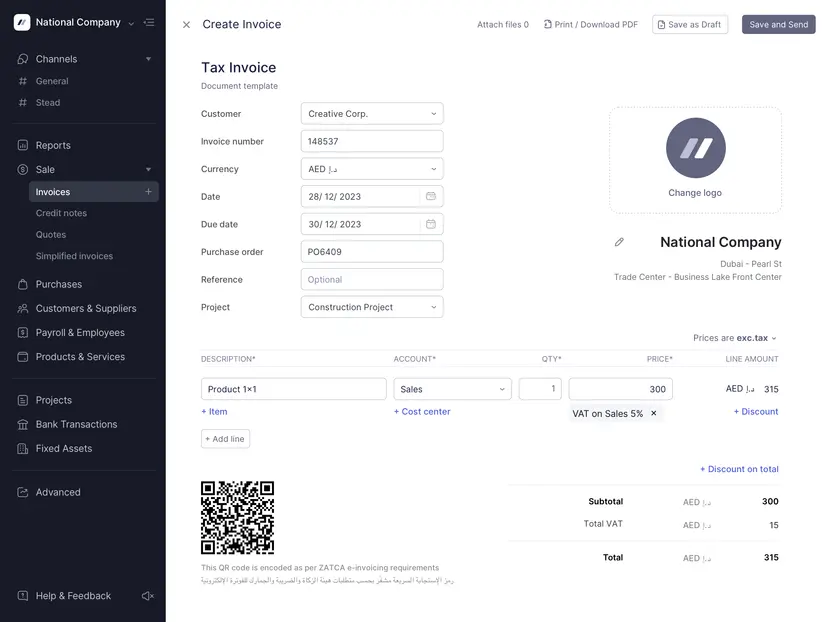The height and width of the screenshot is (622, 828).
Task: Click the General channel hash icon
Action: (23, 81)
